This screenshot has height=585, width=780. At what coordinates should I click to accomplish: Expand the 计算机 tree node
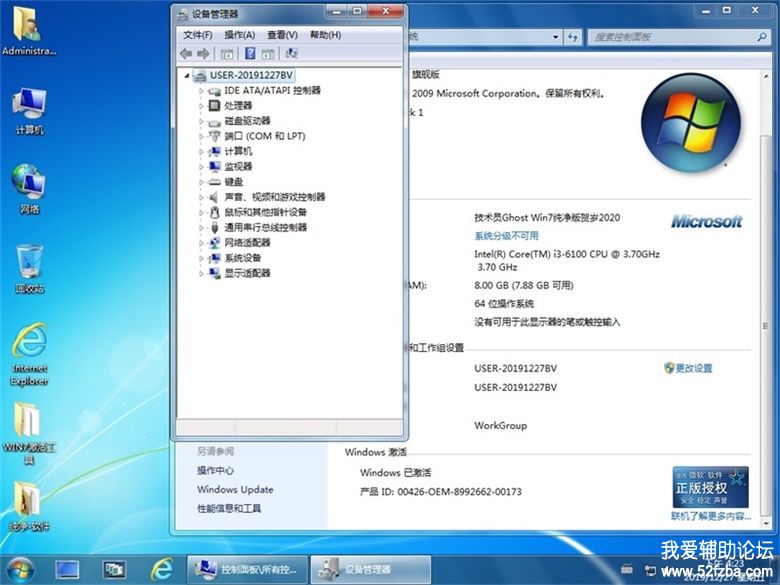201,152
